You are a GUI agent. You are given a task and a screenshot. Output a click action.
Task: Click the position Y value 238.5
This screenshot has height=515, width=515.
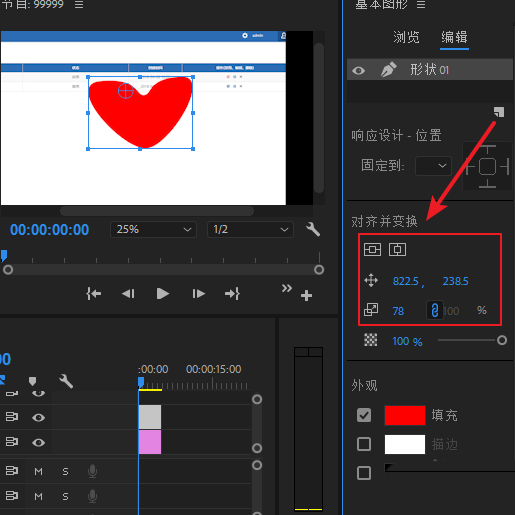click(455, 281)
